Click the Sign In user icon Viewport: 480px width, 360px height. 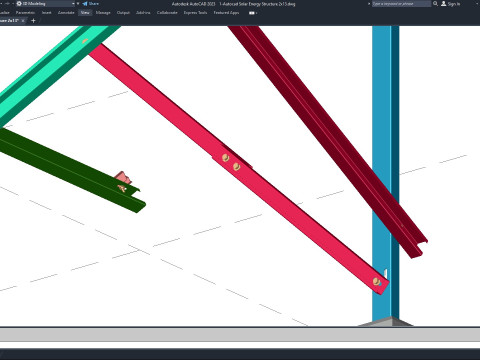444,4
